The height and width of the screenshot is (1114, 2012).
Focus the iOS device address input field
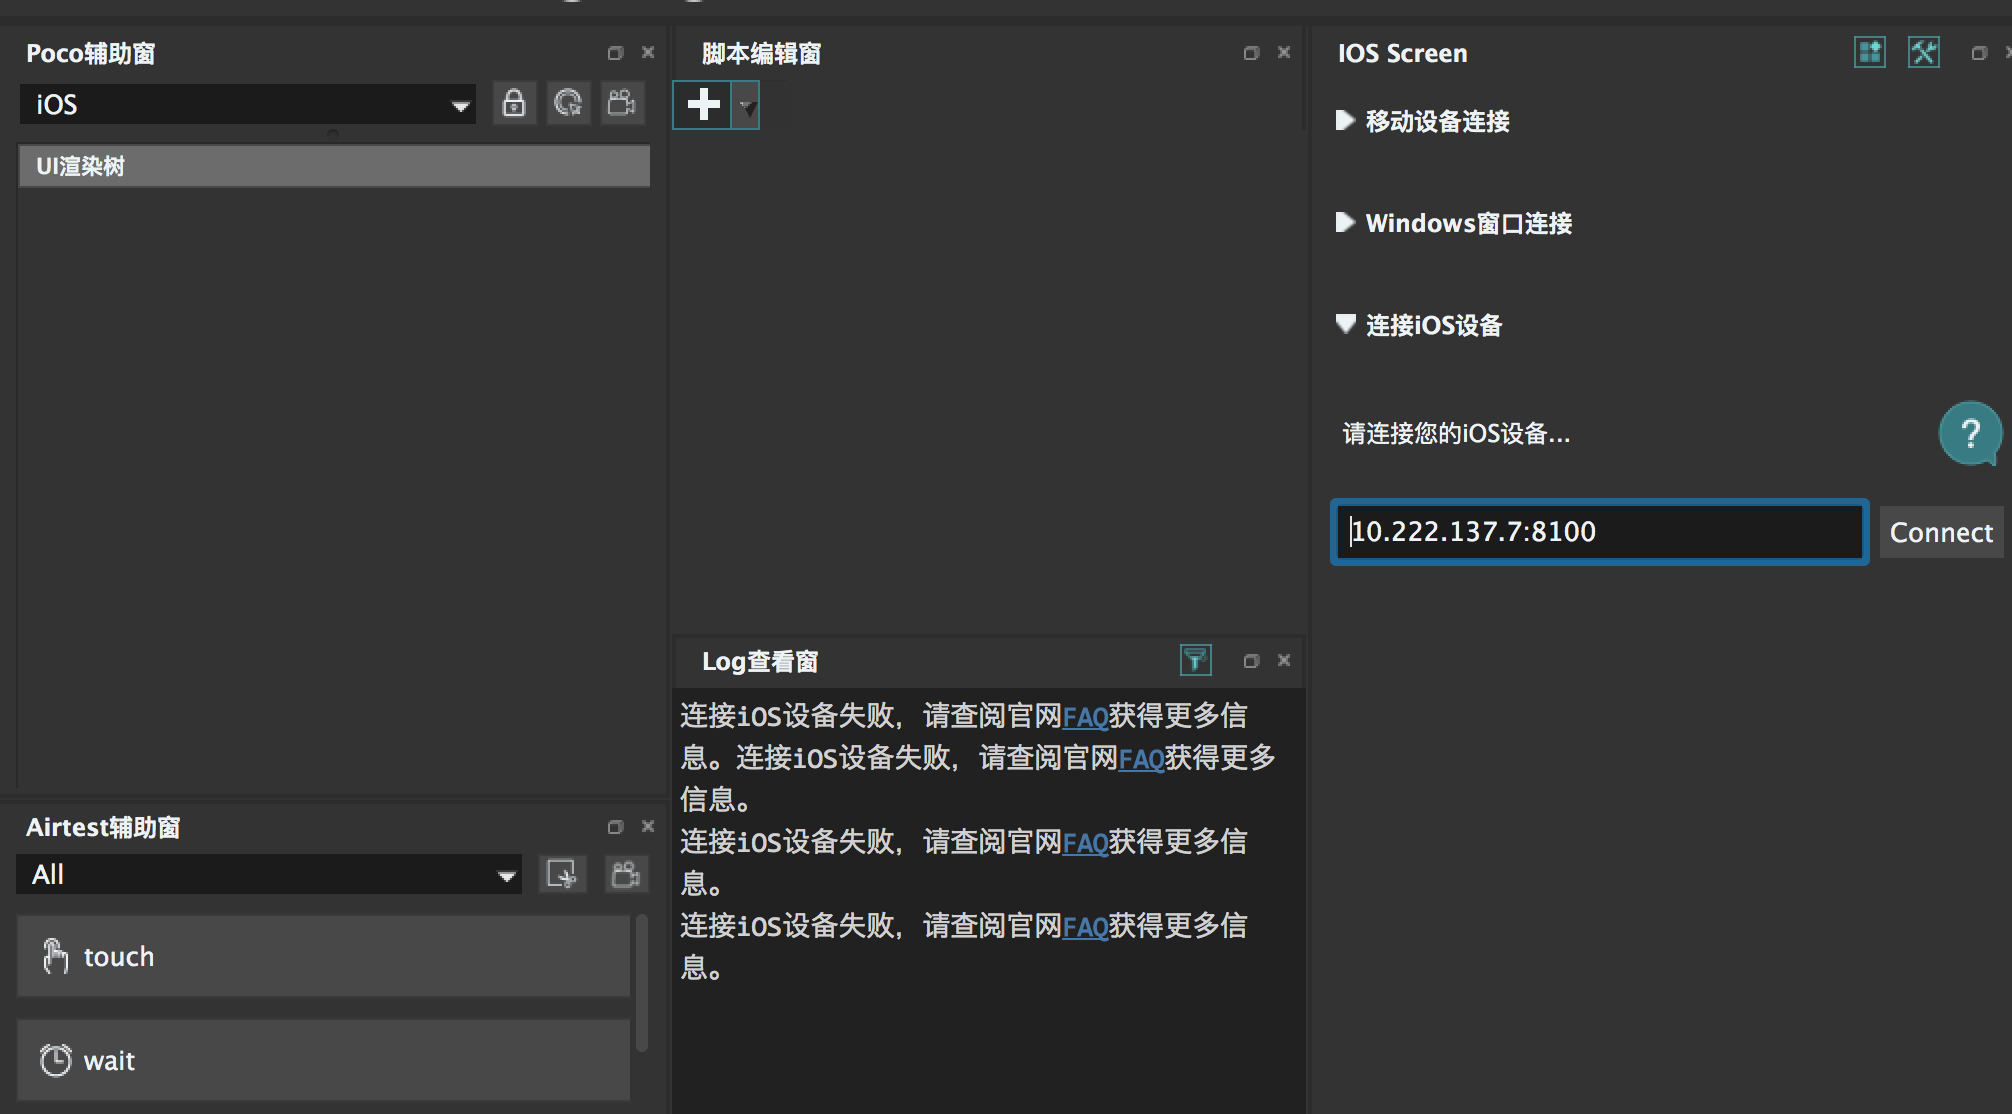coord(1600,532)
